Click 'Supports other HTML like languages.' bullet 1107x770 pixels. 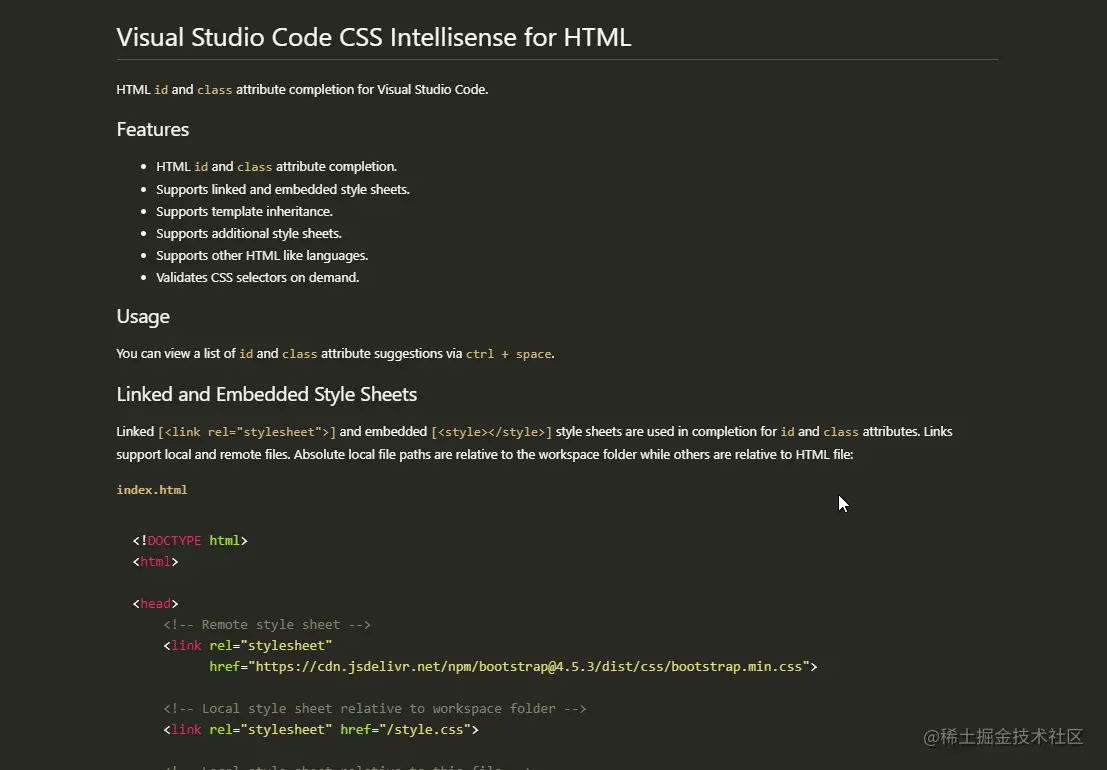point(262,255)
